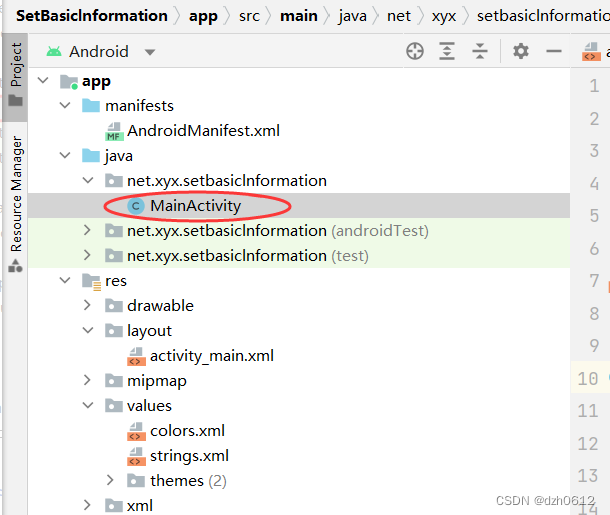Viewport: 610px width, 515px height.
Task: Click the Collapse All toolbar icon
Action: coord(480,51)
